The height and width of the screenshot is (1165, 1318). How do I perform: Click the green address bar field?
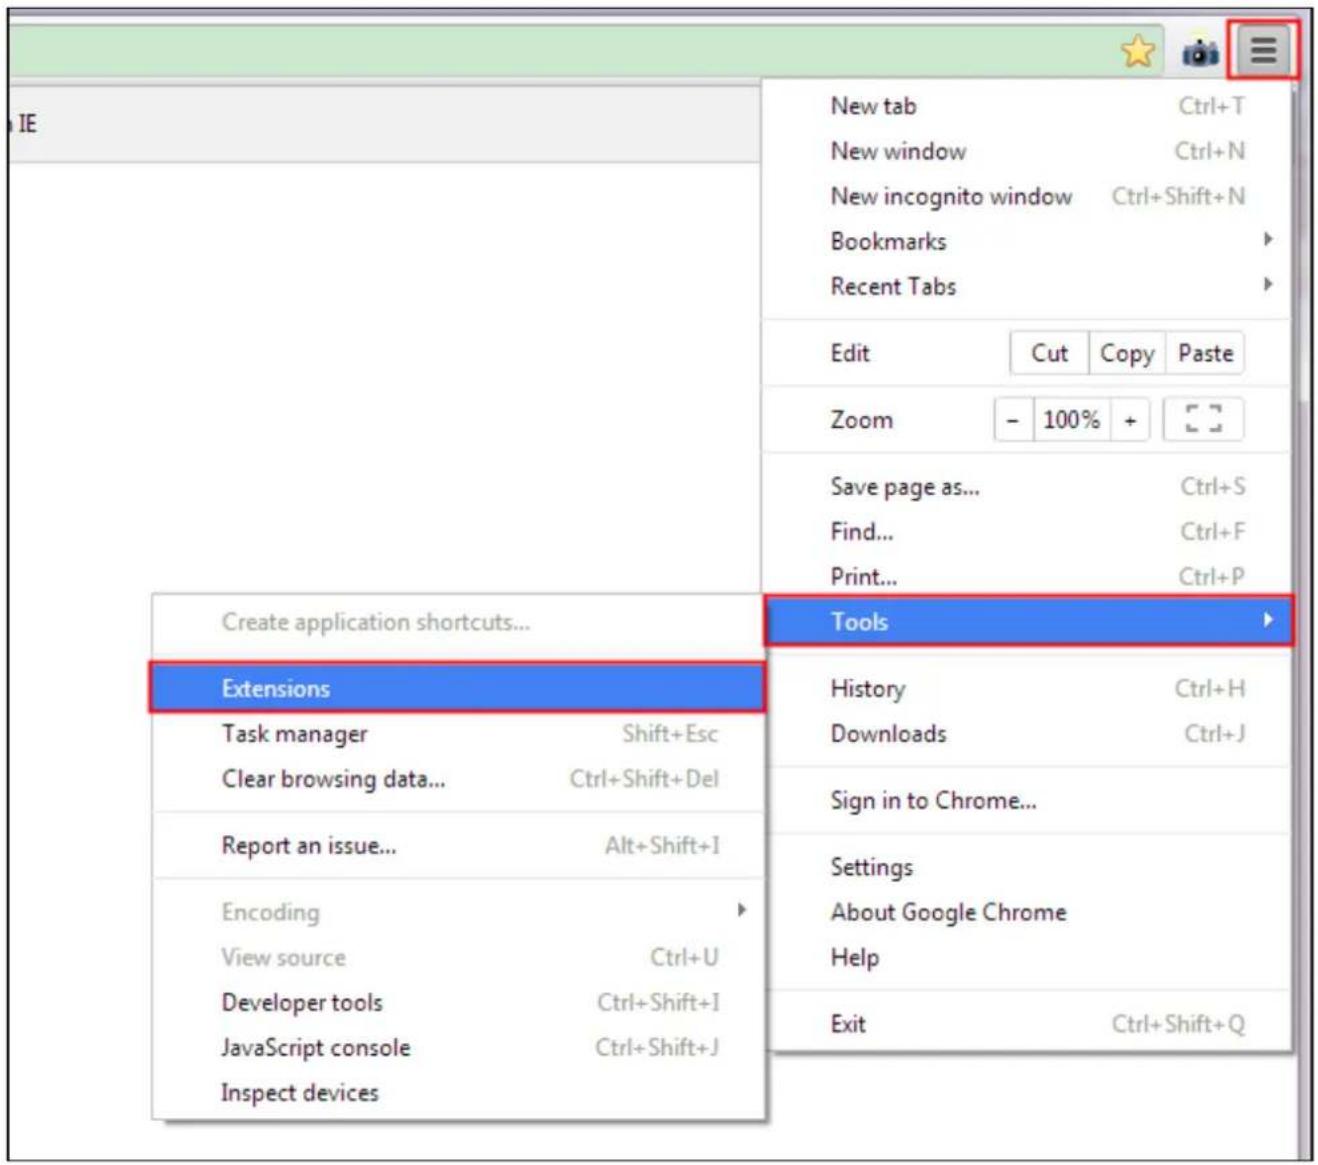tap(585, 50)
